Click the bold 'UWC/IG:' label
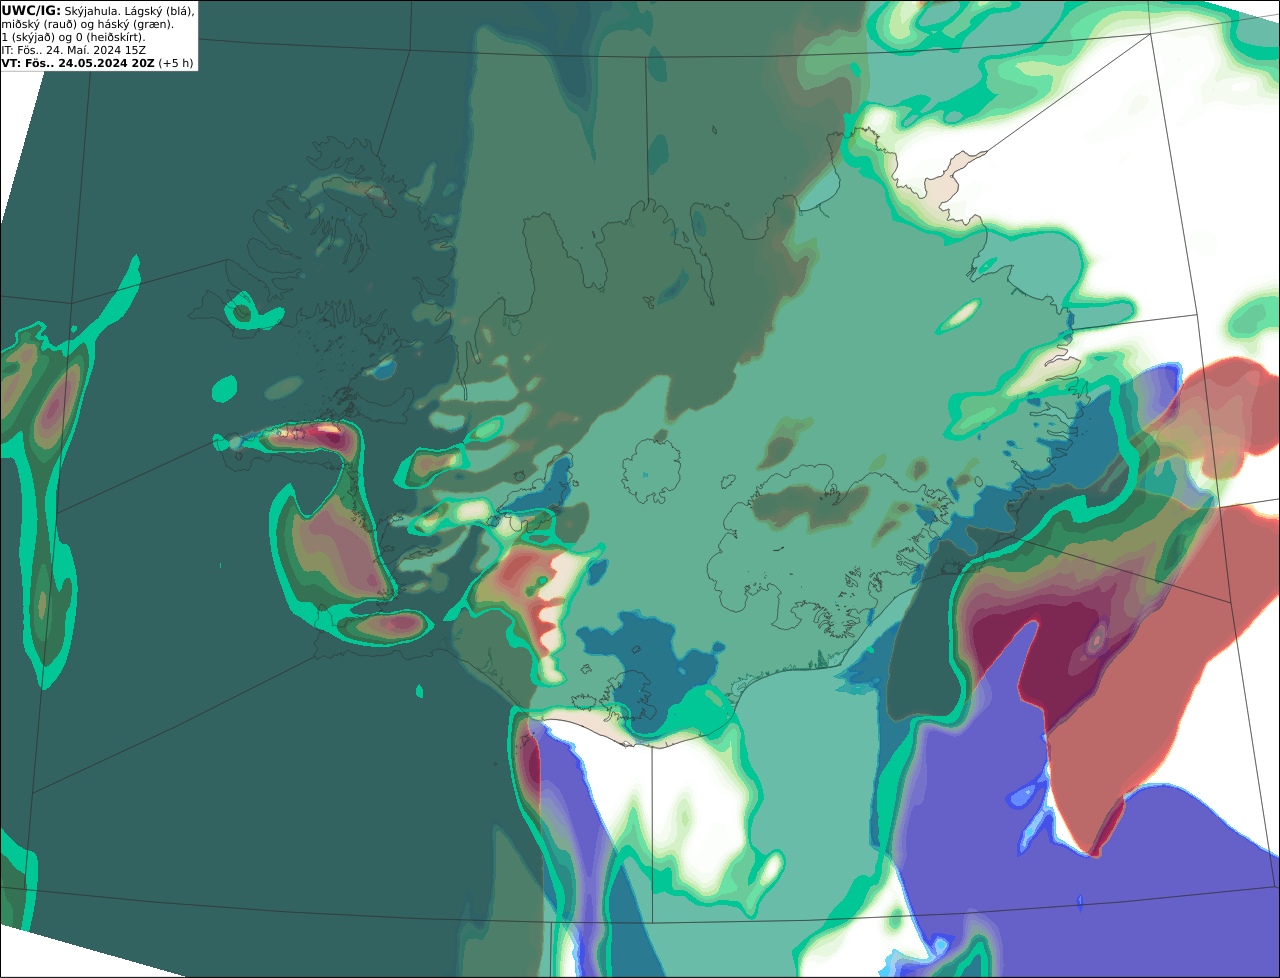Viewport: 1280px width, 978px height. (x=31, y=11)
